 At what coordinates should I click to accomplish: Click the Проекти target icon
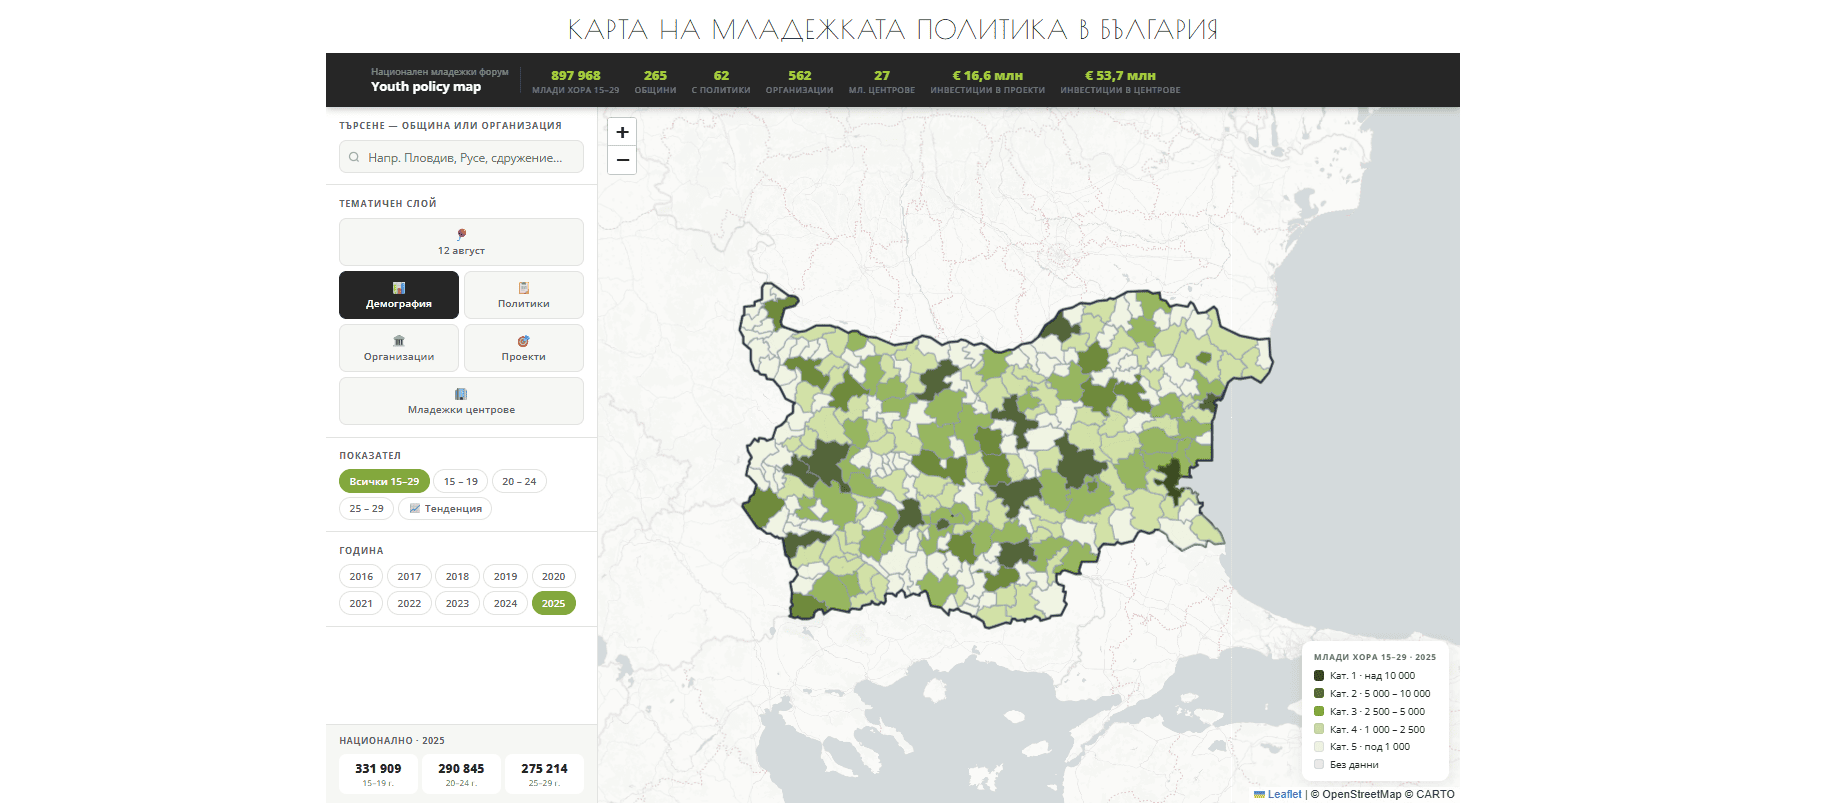tap(524, 341)
